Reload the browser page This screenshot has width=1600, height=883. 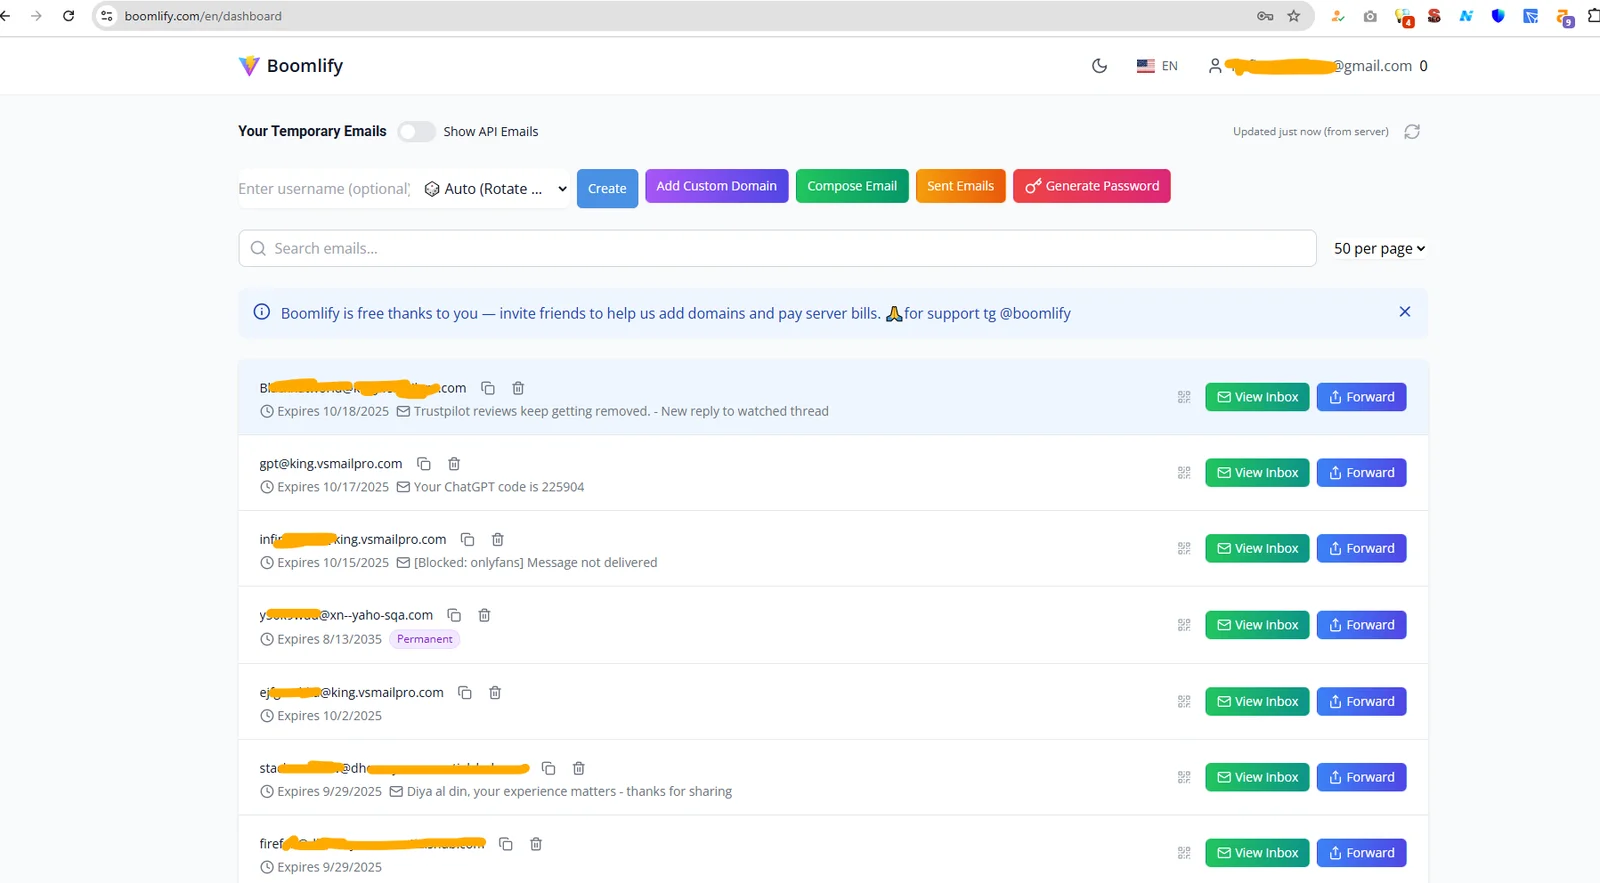click(68, 16)
